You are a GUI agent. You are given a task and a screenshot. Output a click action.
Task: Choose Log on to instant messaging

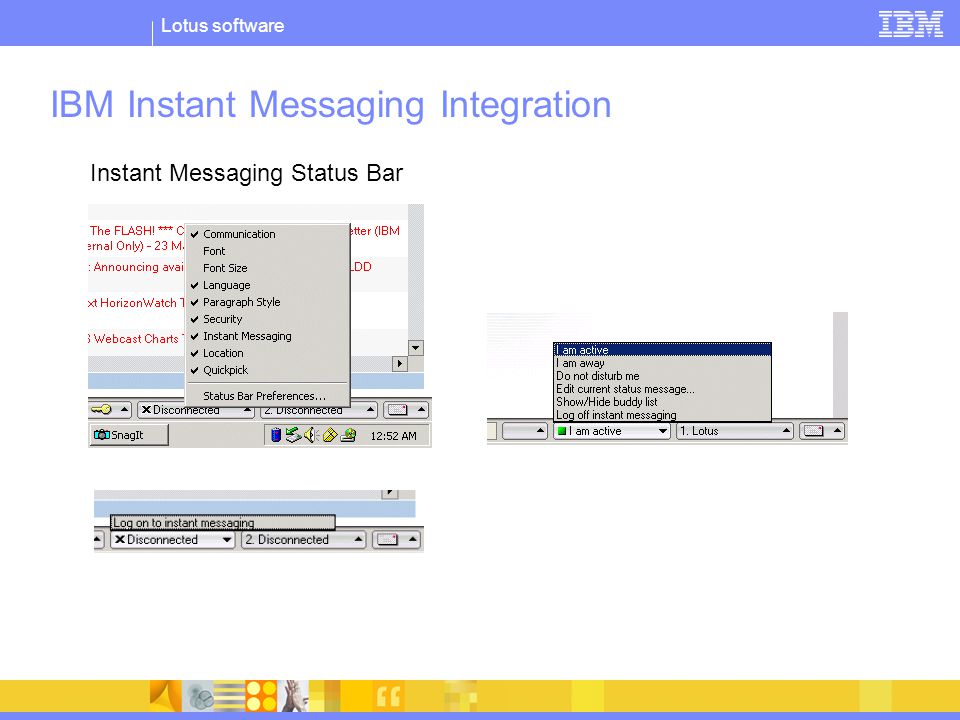[x=223, y=523]
